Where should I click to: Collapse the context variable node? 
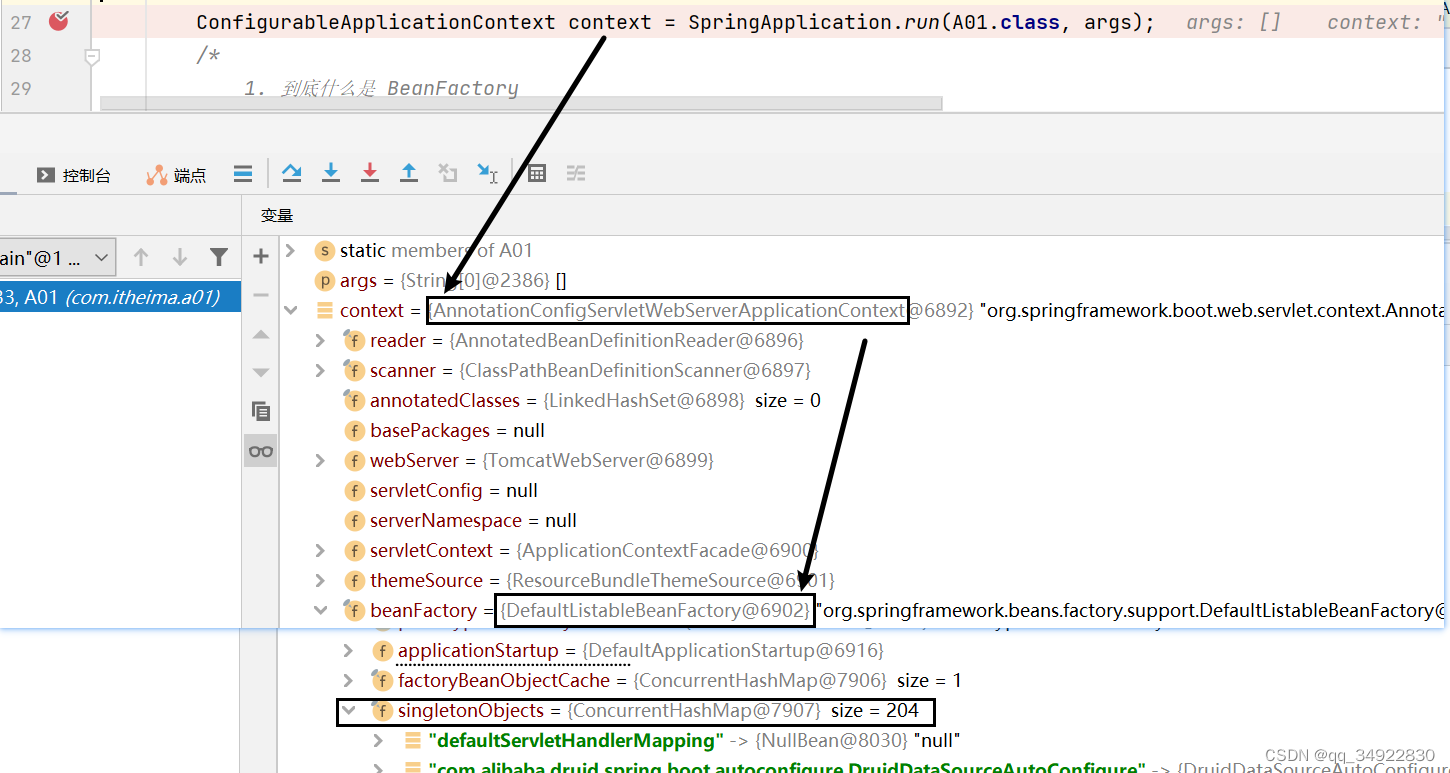point(290,310)
